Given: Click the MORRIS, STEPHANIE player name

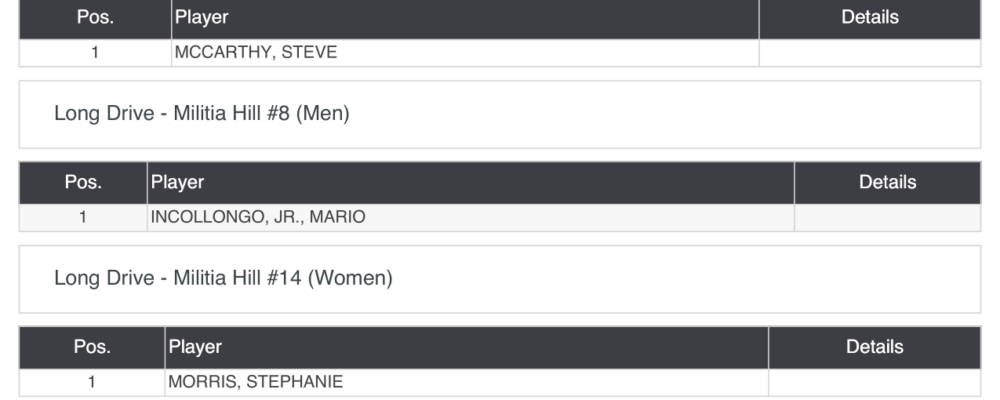Looking at the screenshot, I should pyautogui.click(x=255, y=381).
